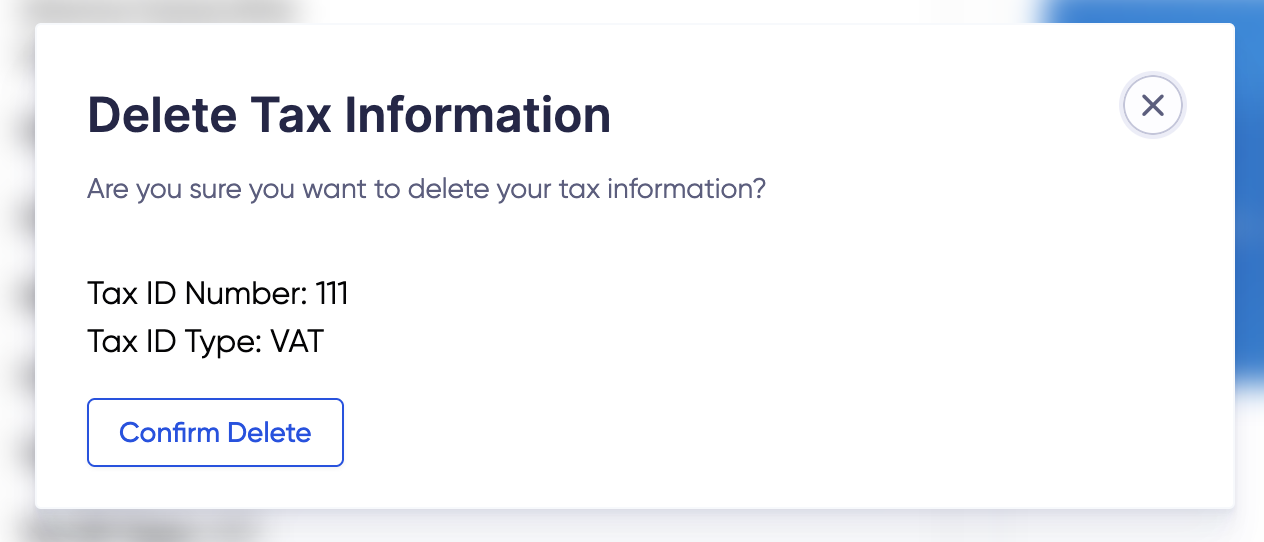Click the "Delete Tax Information" heading
1264x542 pixels.
[349, 115]
